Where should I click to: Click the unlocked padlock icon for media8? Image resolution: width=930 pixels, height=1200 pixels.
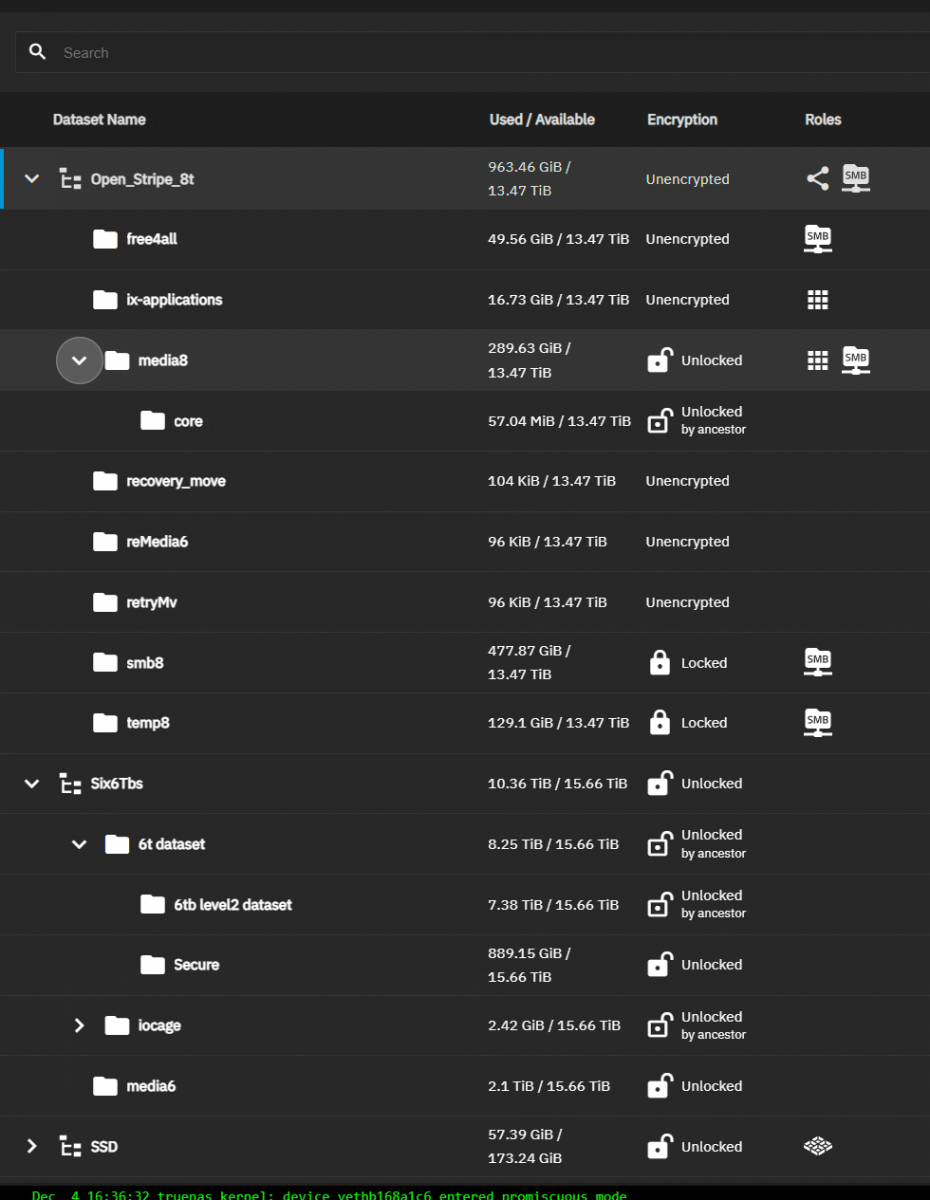click(659, 360)
